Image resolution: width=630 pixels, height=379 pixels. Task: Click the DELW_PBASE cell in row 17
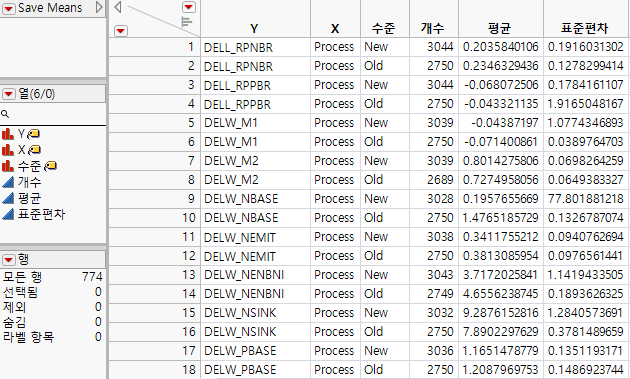[255, 350]
